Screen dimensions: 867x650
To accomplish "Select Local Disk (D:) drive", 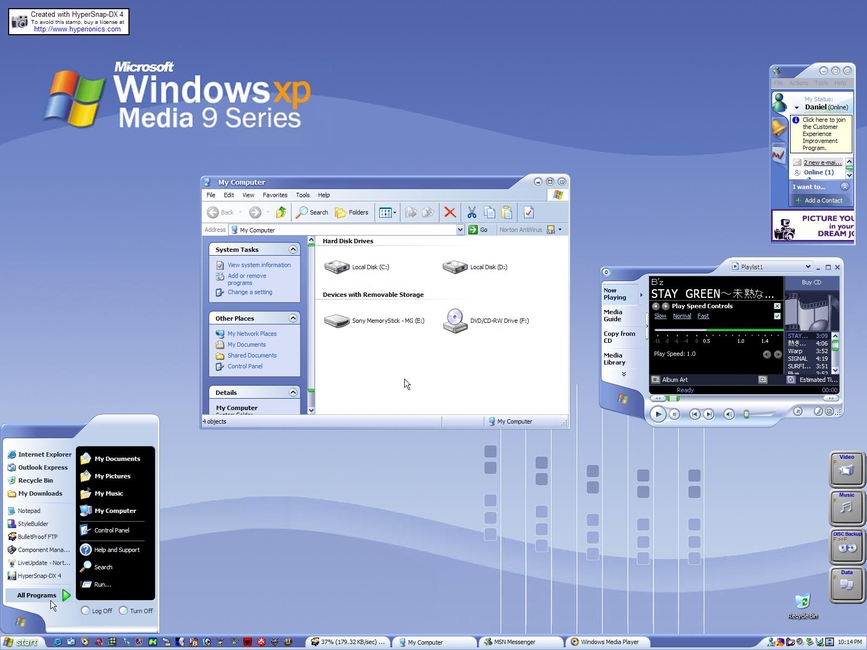I will (474, 267).
